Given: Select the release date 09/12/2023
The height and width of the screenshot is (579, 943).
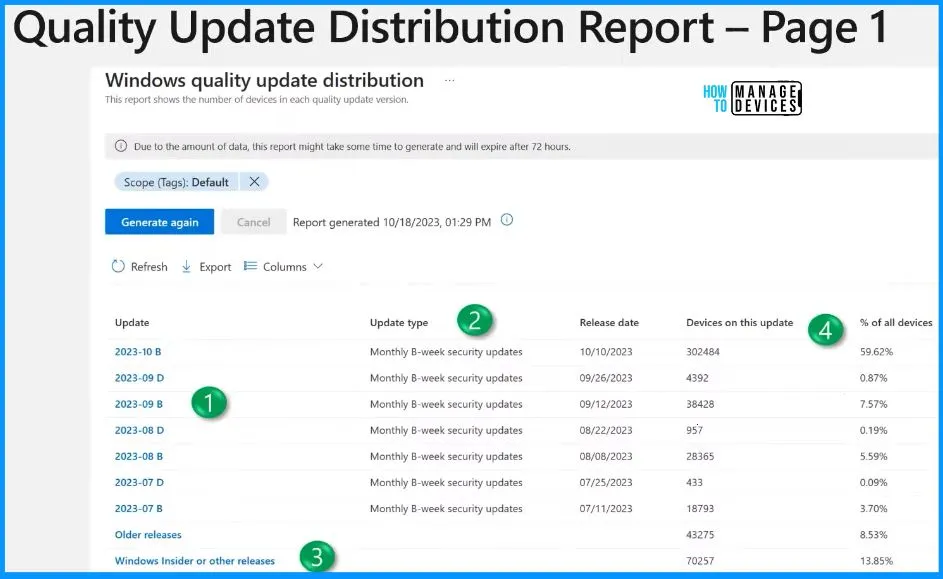Looking at the screenshot, I should 606,404.
